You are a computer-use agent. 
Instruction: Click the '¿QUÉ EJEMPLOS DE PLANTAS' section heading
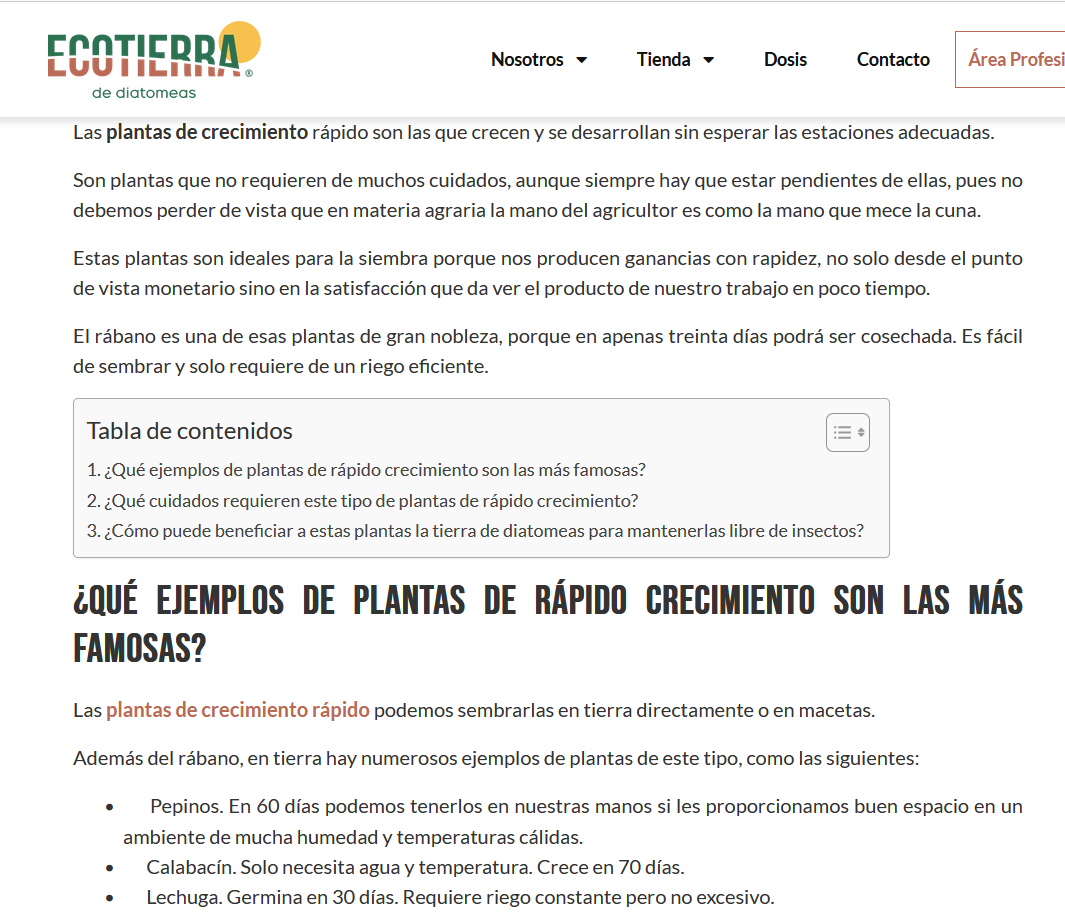point(547,624)
